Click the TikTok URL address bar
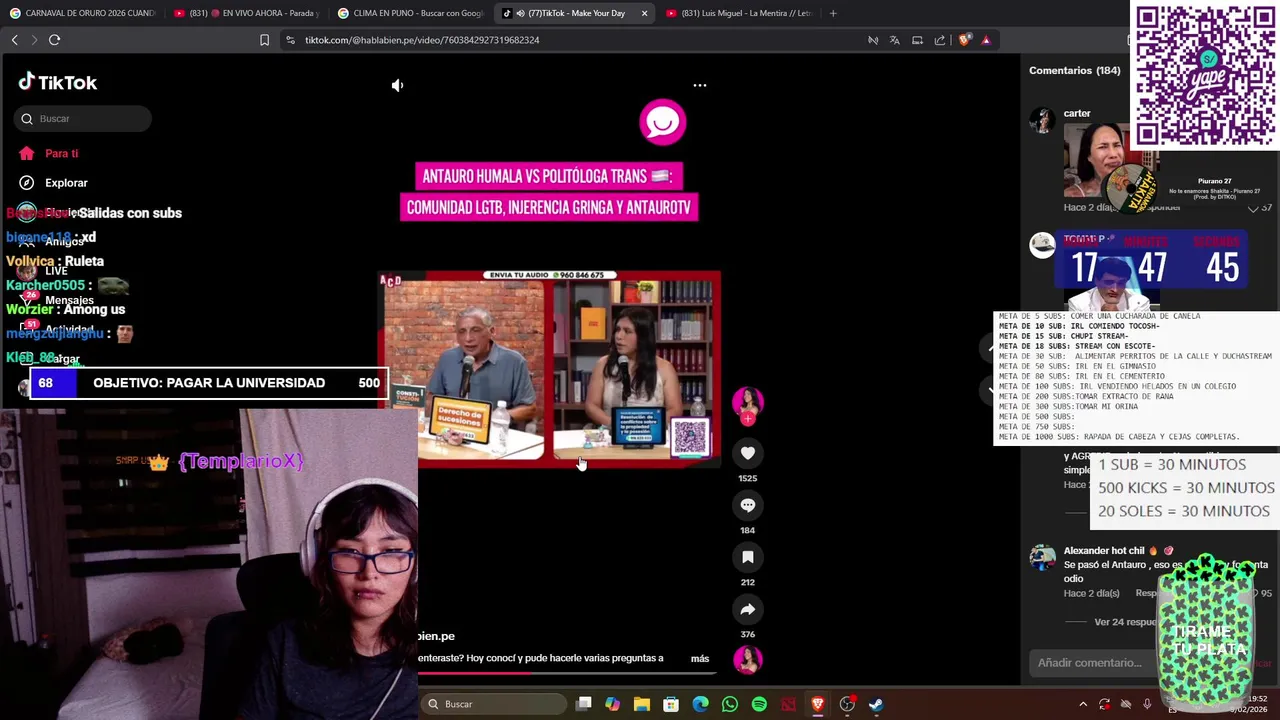 422,40
